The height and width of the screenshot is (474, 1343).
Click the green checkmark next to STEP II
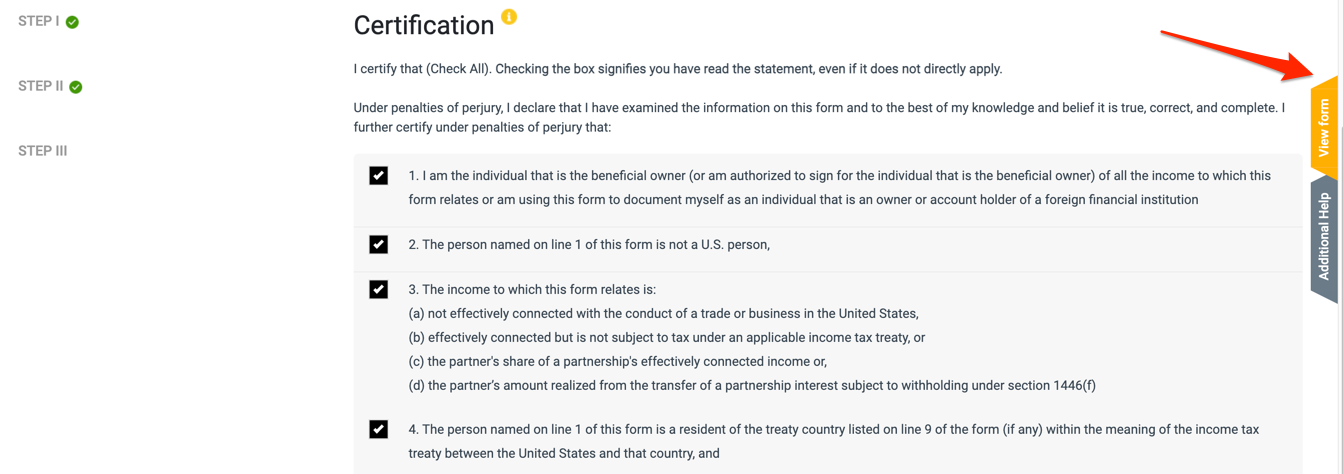click(x=76, y=87)
